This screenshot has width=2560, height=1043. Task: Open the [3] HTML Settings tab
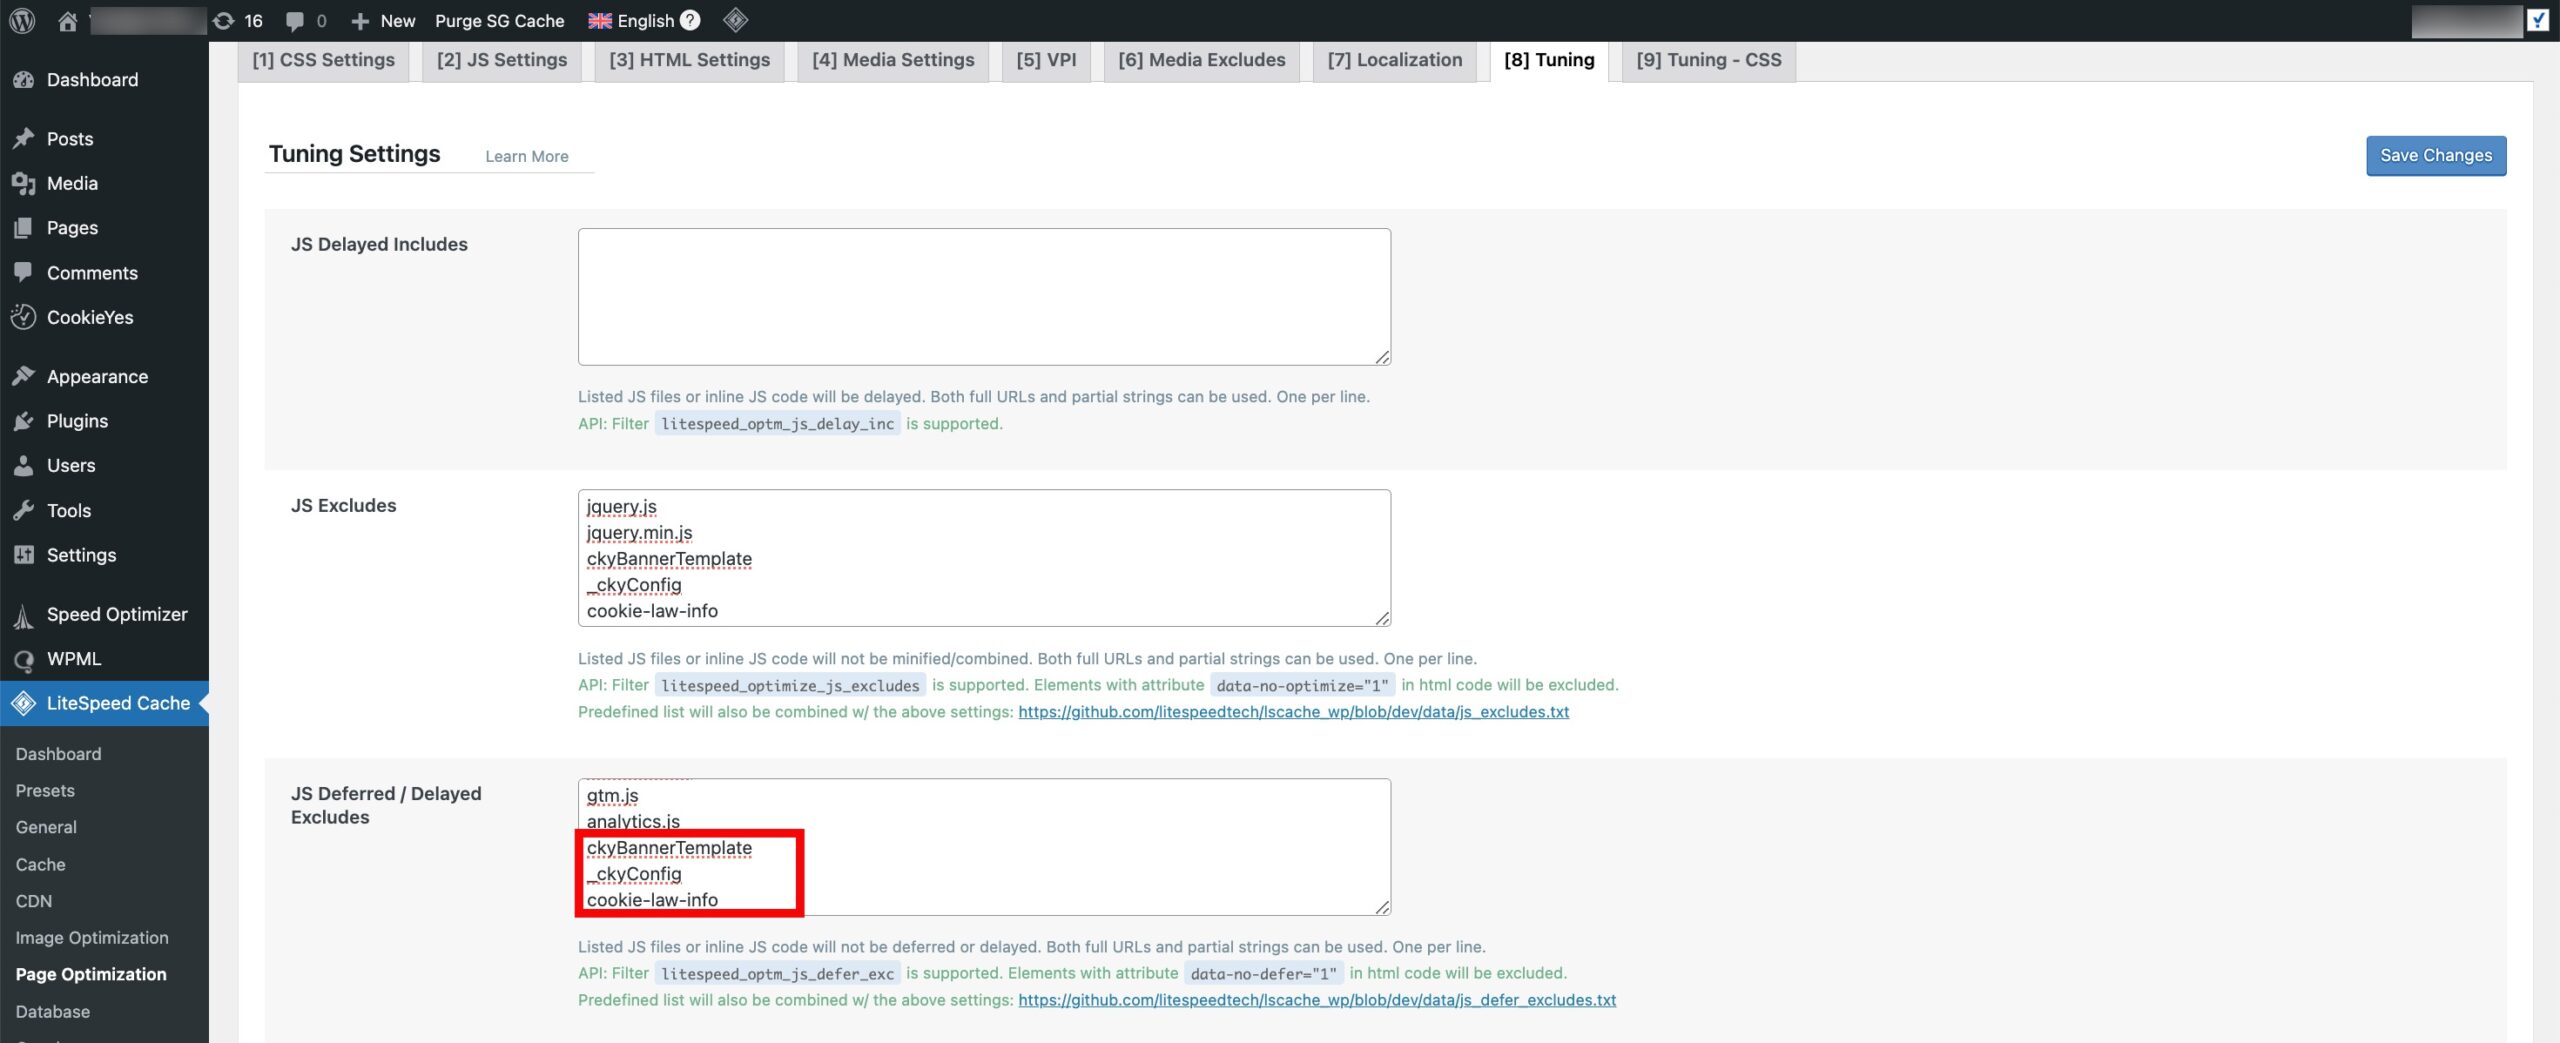pyautogui.click(x=690, y=60)
